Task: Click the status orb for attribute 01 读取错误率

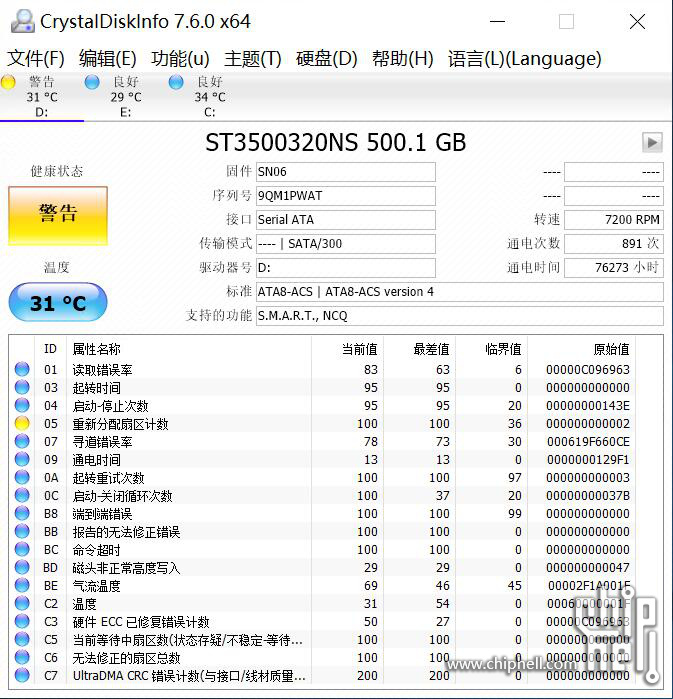Action: (22, 369)
